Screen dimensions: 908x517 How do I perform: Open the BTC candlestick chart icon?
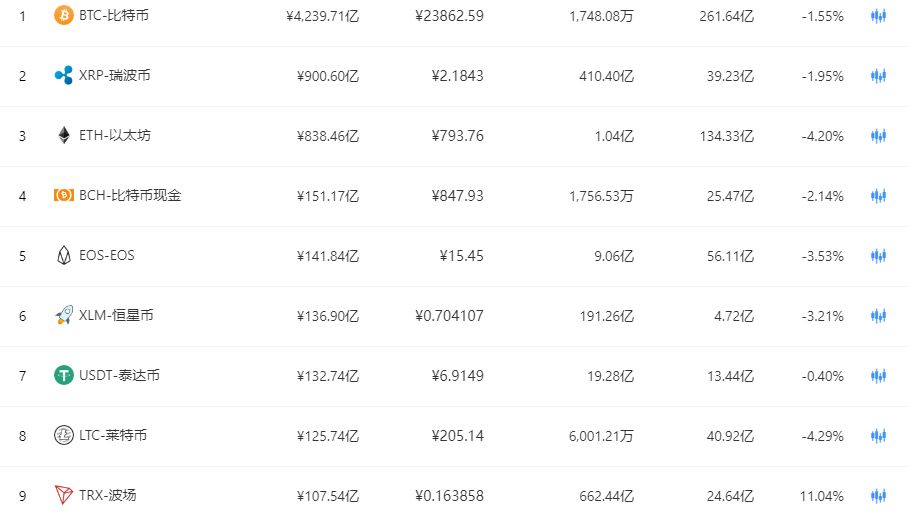point(878,16)
